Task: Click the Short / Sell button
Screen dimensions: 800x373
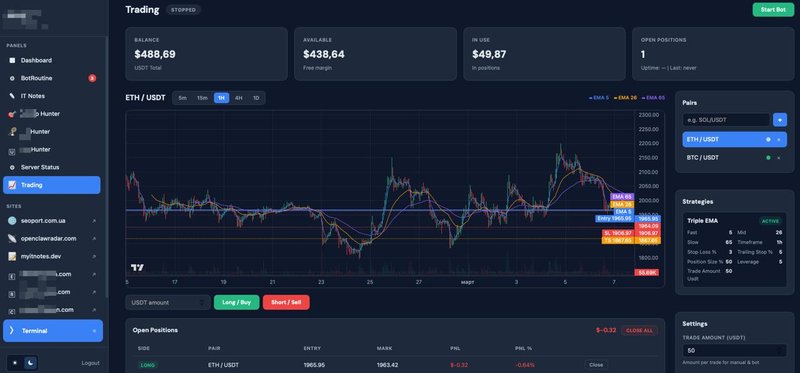Action: pos(286,303)
